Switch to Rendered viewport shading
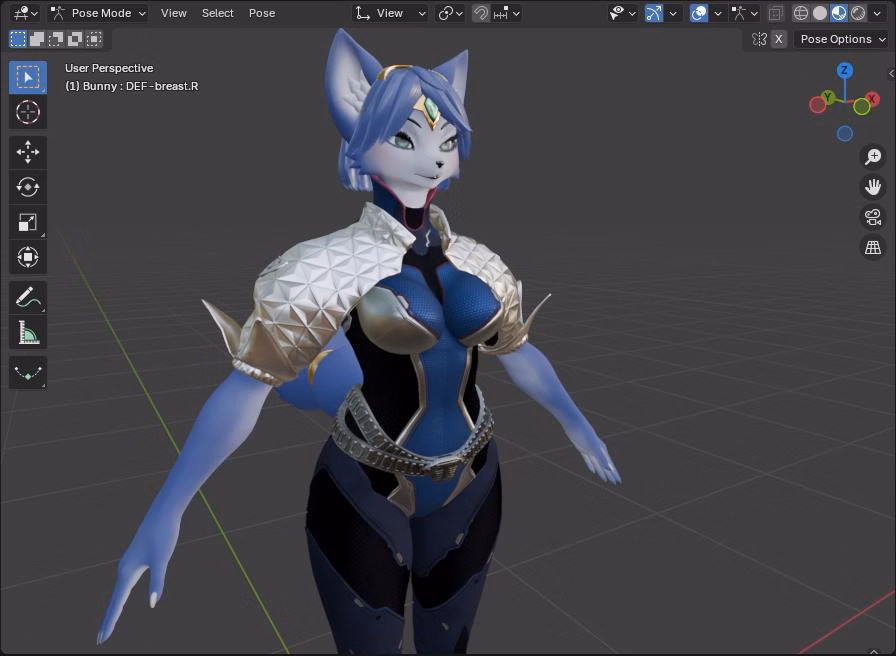 coord(857,13)
